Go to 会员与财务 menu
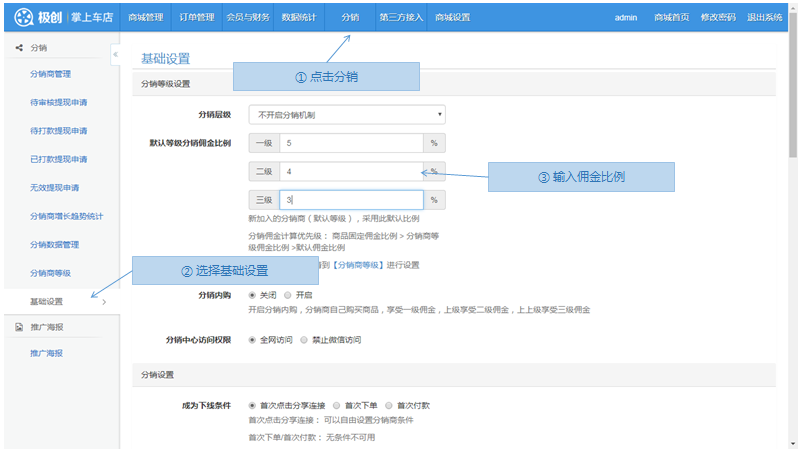Screen dimensions: 802x458 click(248, 17)
